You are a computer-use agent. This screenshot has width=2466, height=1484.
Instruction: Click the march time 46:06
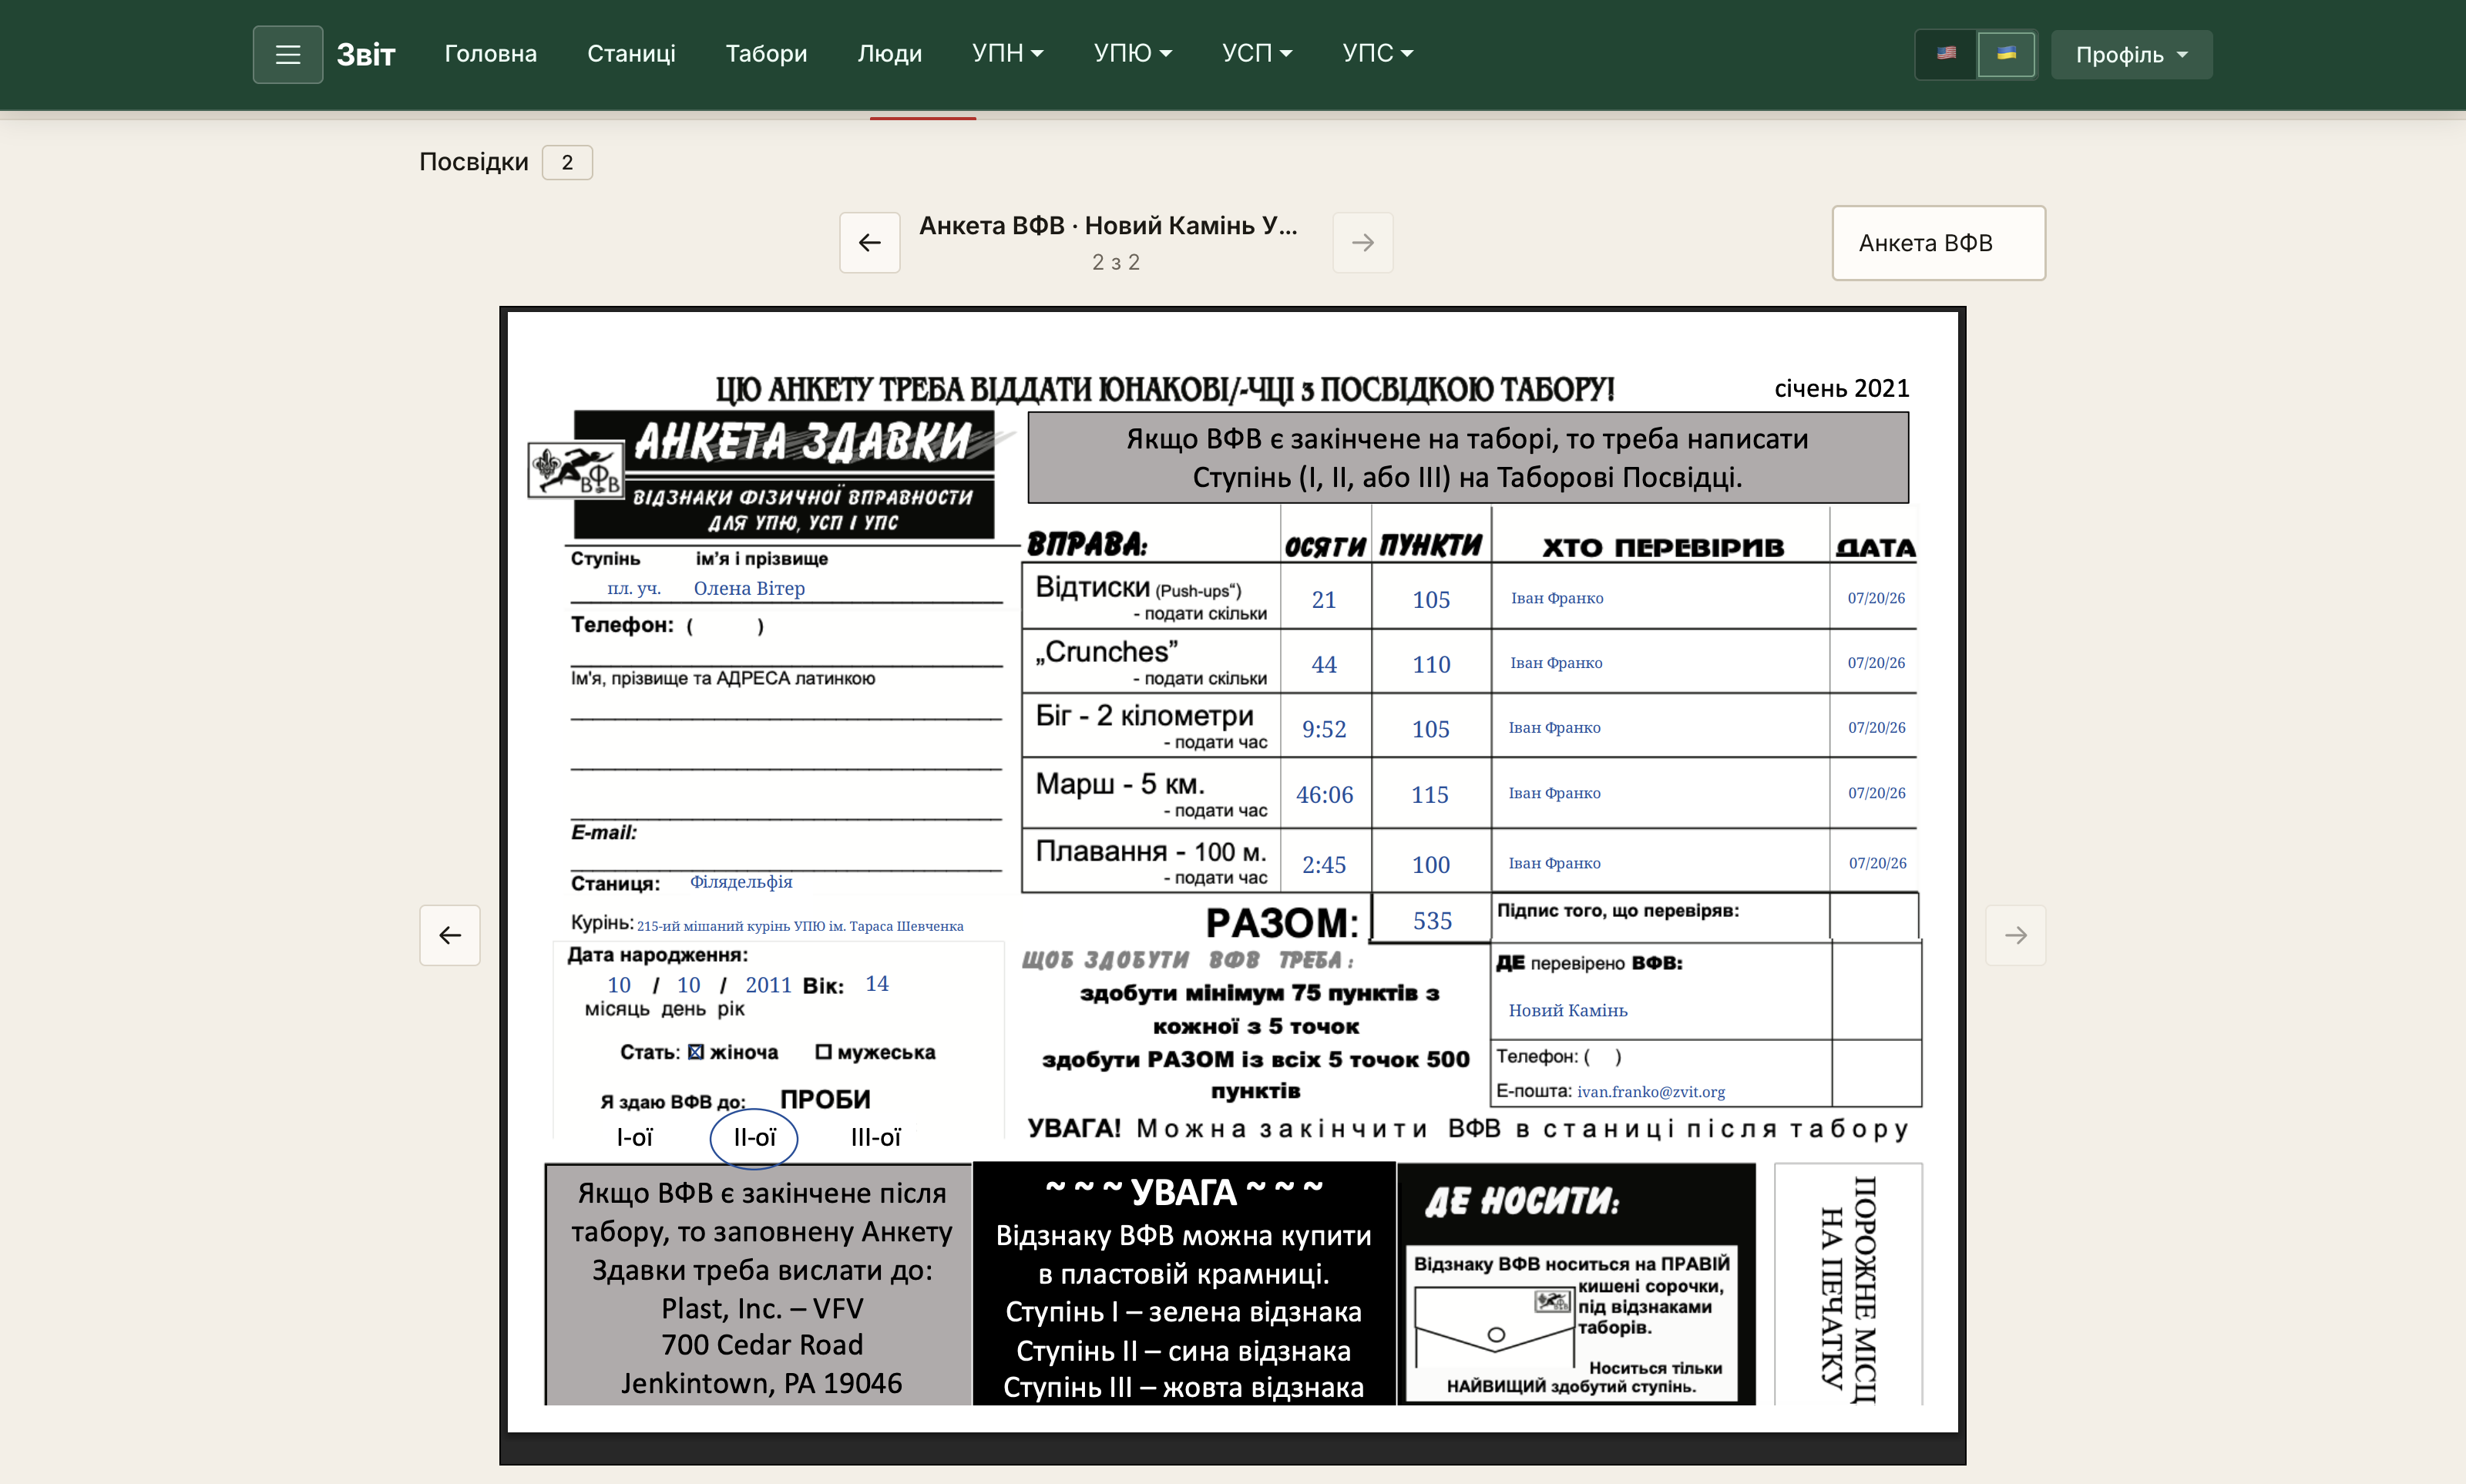(x=1324, y=794)
